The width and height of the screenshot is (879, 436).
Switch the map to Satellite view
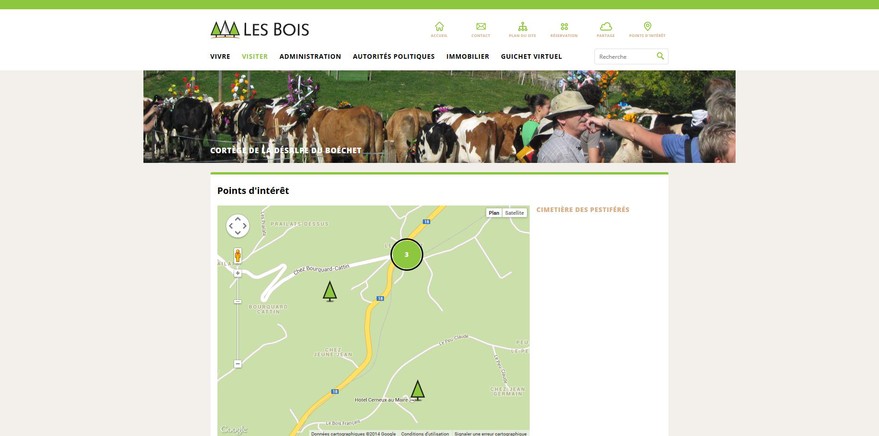click(514, 213)
